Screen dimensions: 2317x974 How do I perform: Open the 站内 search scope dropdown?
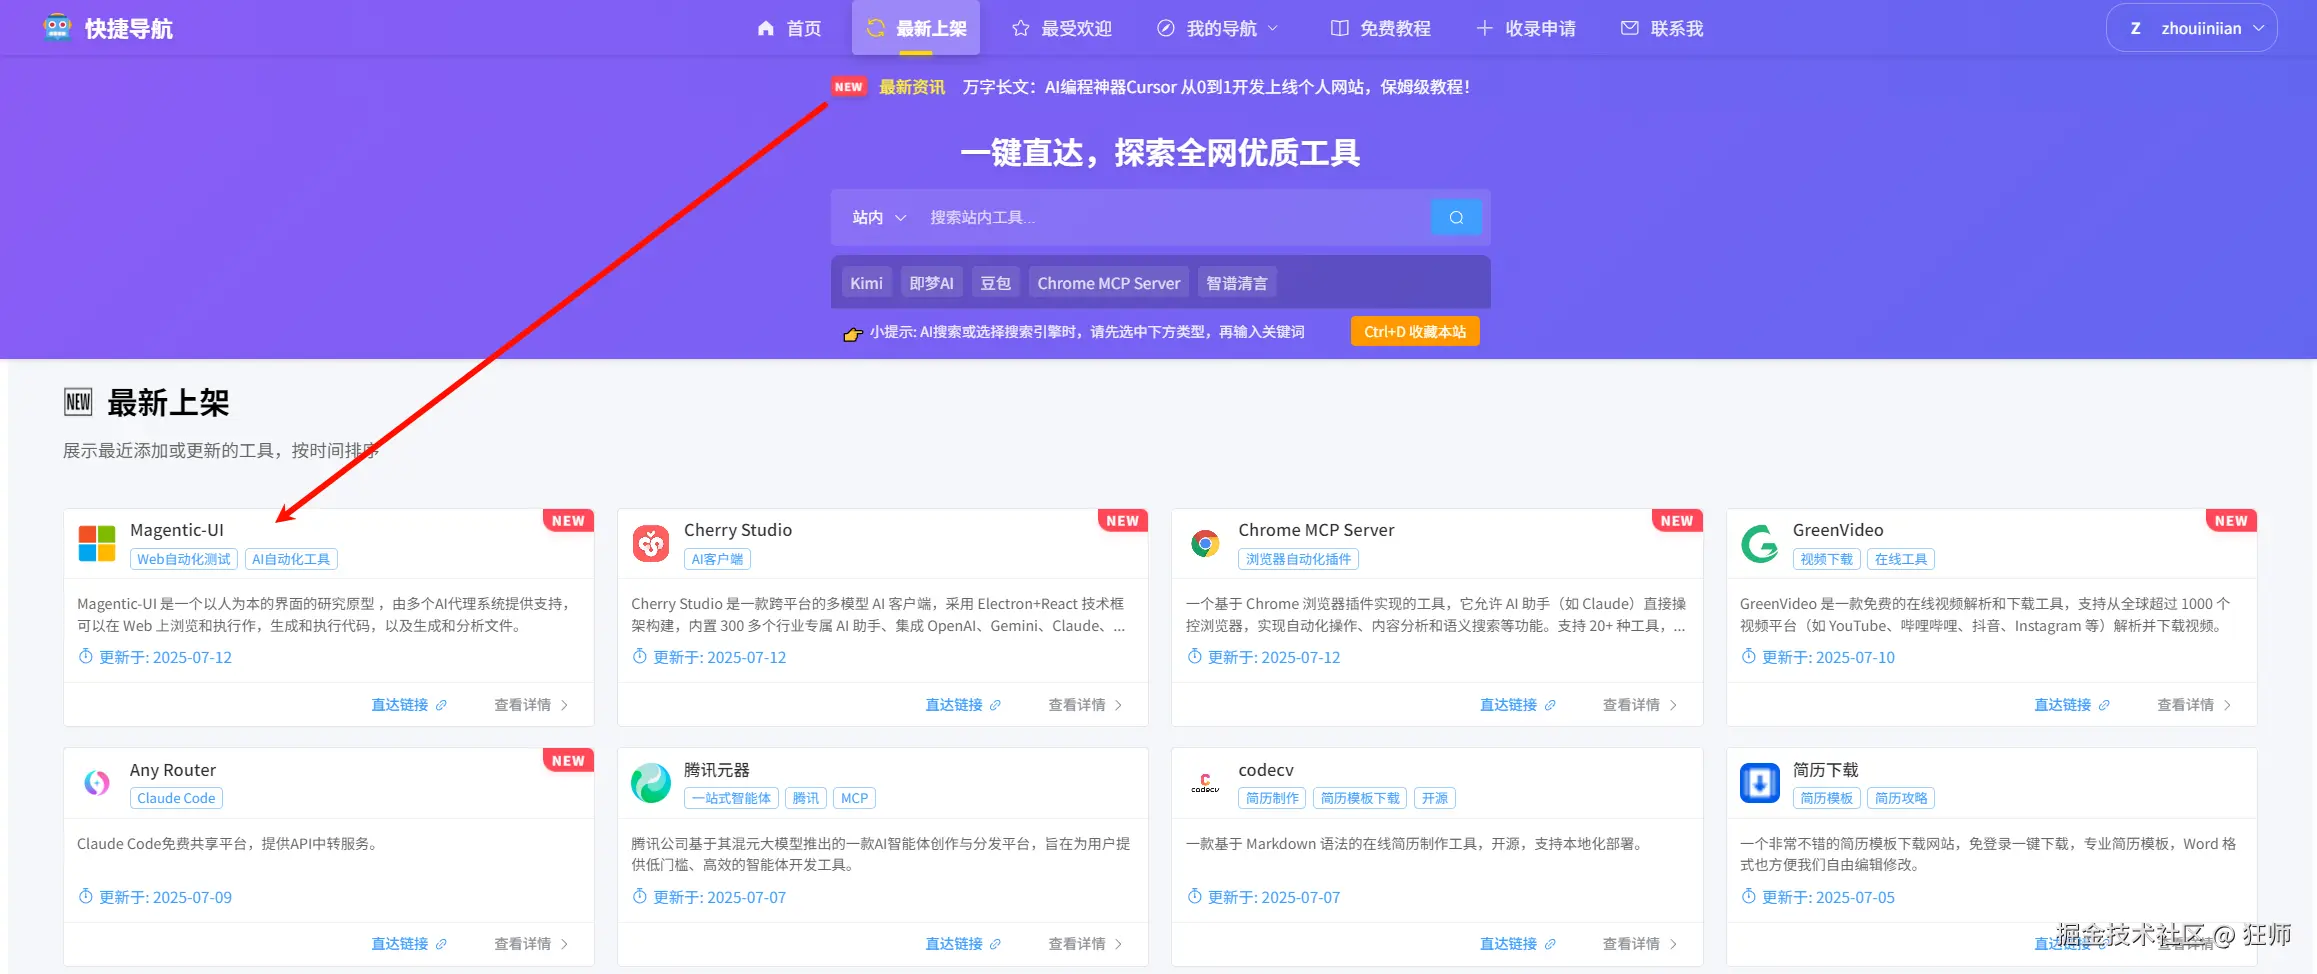click(x=879, y=217)
